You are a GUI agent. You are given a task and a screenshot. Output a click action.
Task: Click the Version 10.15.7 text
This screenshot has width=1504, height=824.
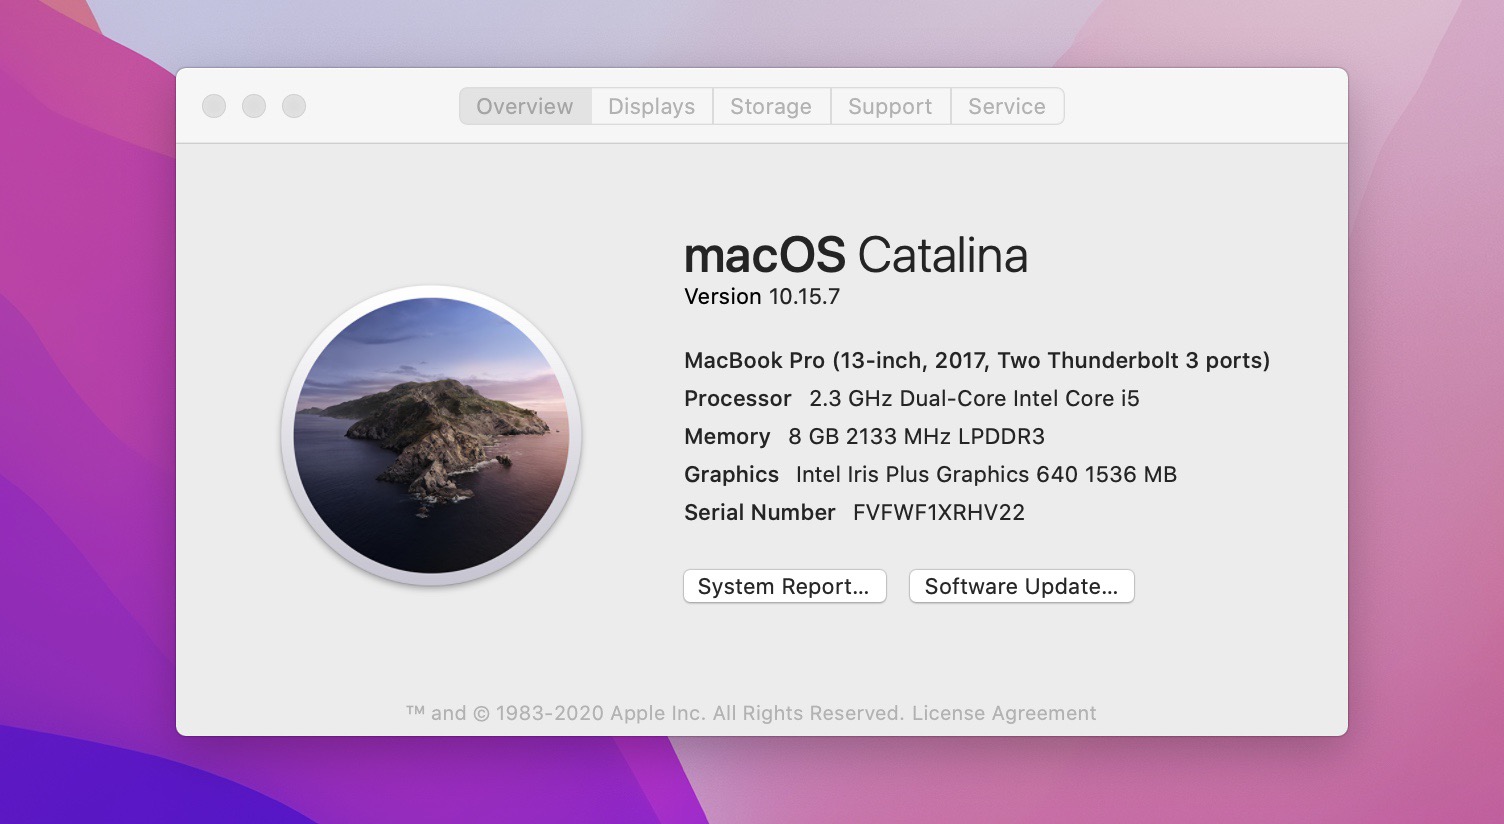762,296
